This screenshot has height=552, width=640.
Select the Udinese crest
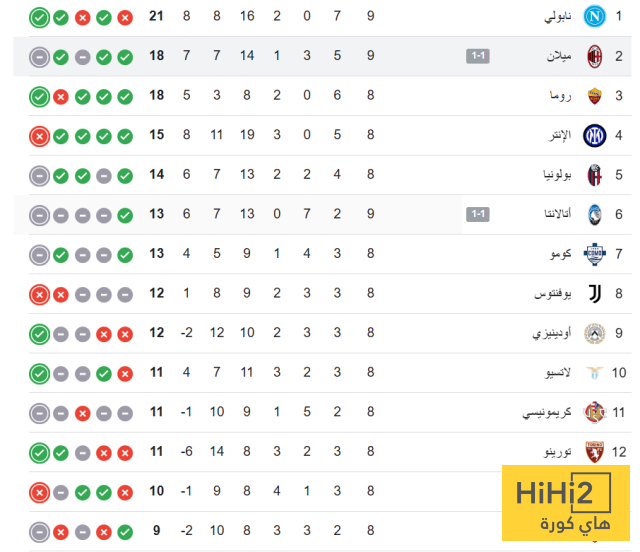(595, 333)
